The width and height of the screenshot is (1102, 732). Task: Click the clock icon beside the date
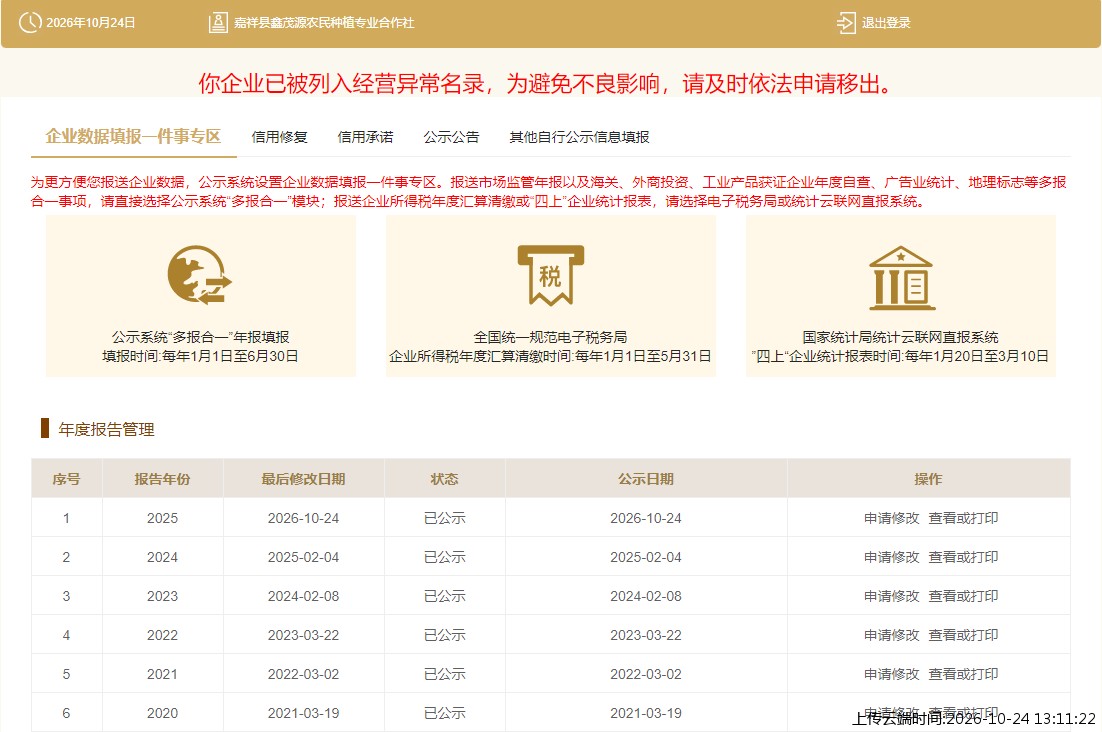pyautogui.click(x=30, y=22)
